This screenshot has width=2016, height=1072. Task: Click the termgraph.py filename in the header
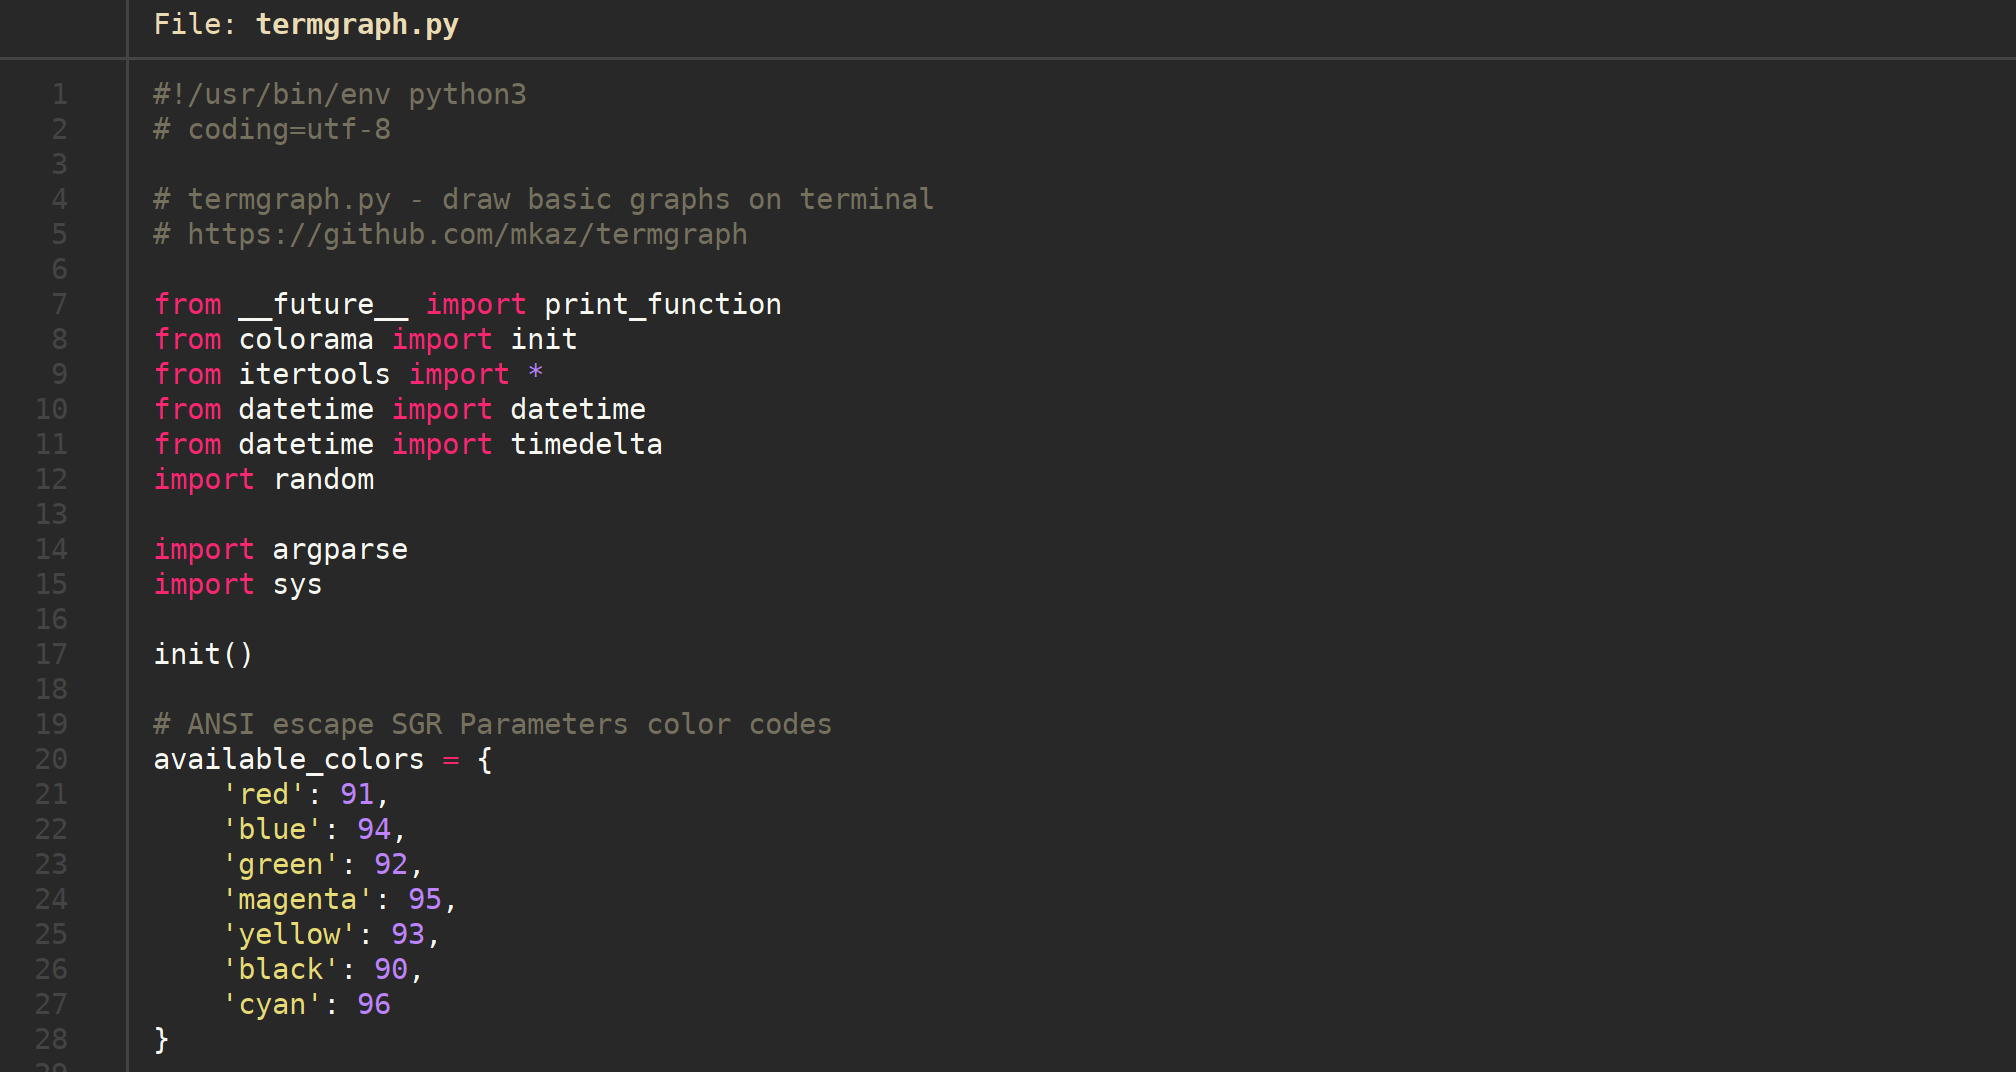(x=357, y=24)
